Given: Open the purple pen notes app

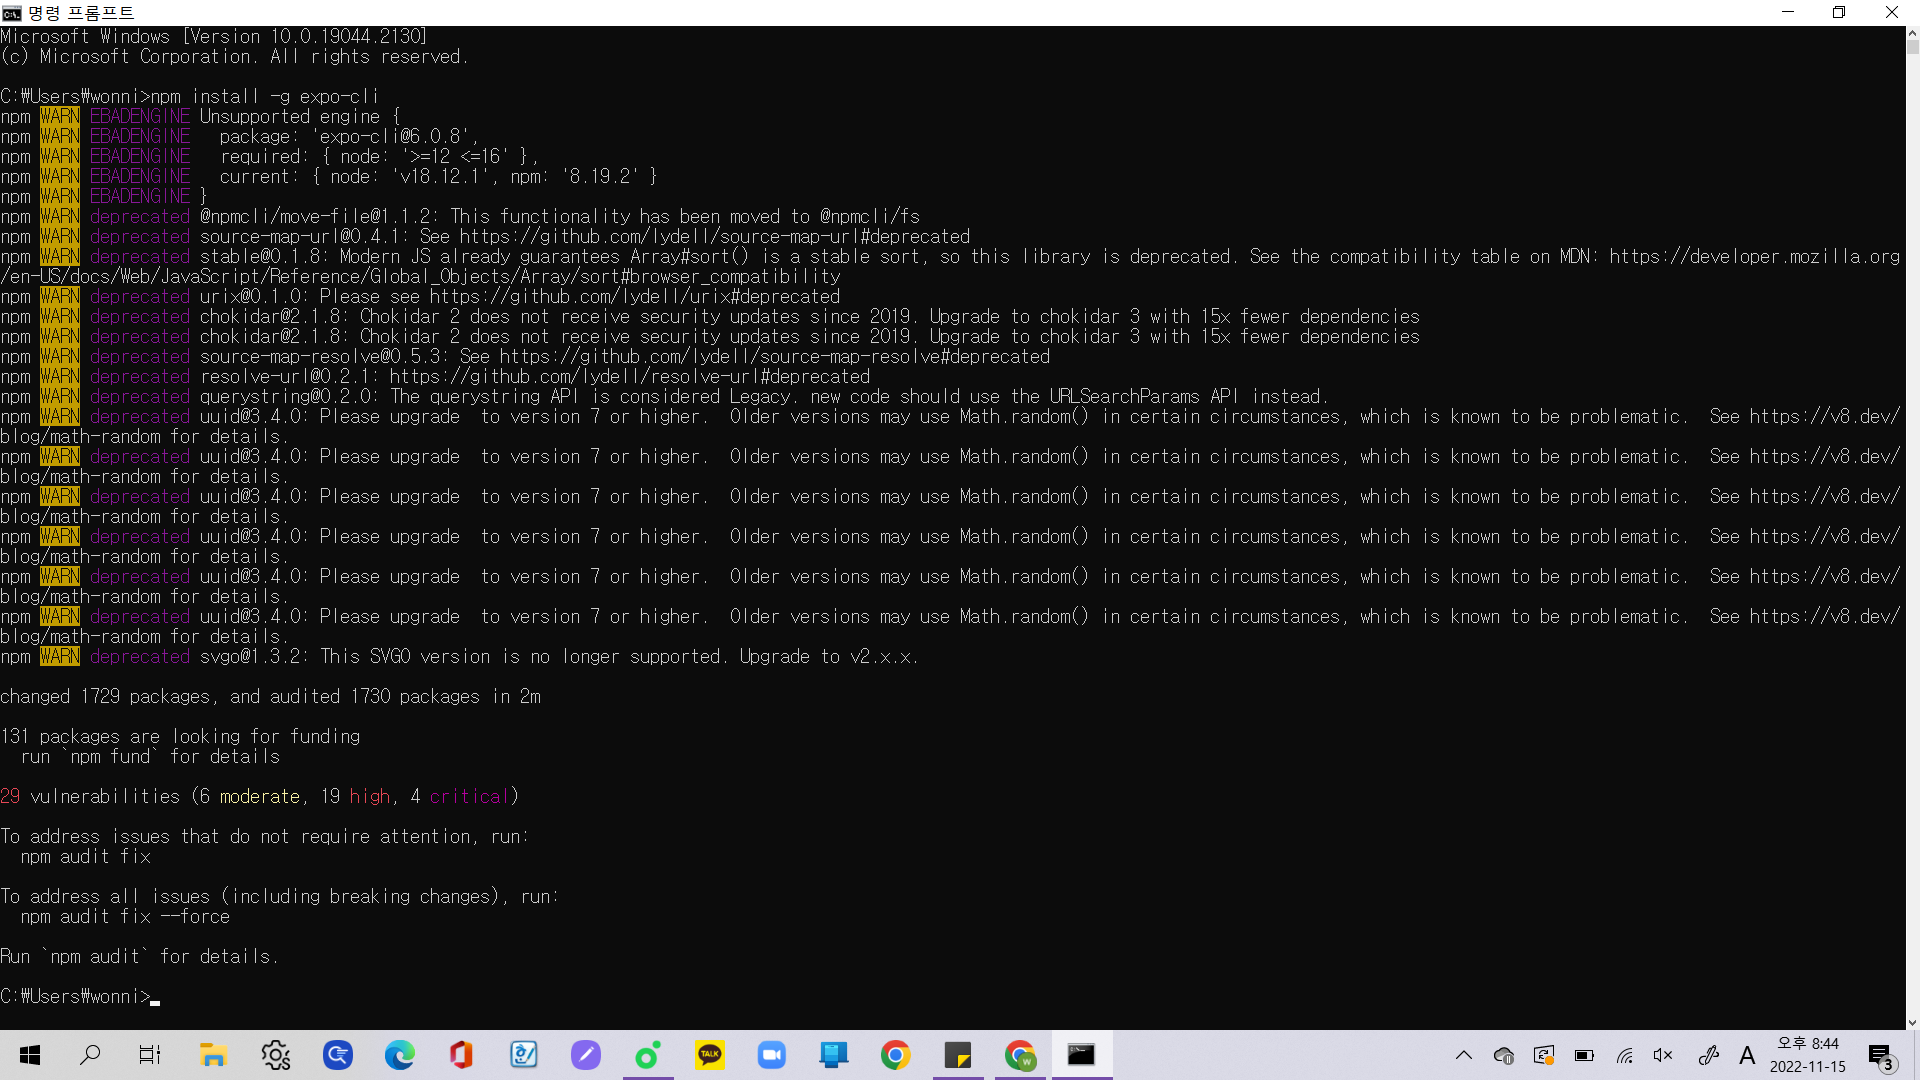Looking at the screenshot, I should click(x=586, y=1055).
